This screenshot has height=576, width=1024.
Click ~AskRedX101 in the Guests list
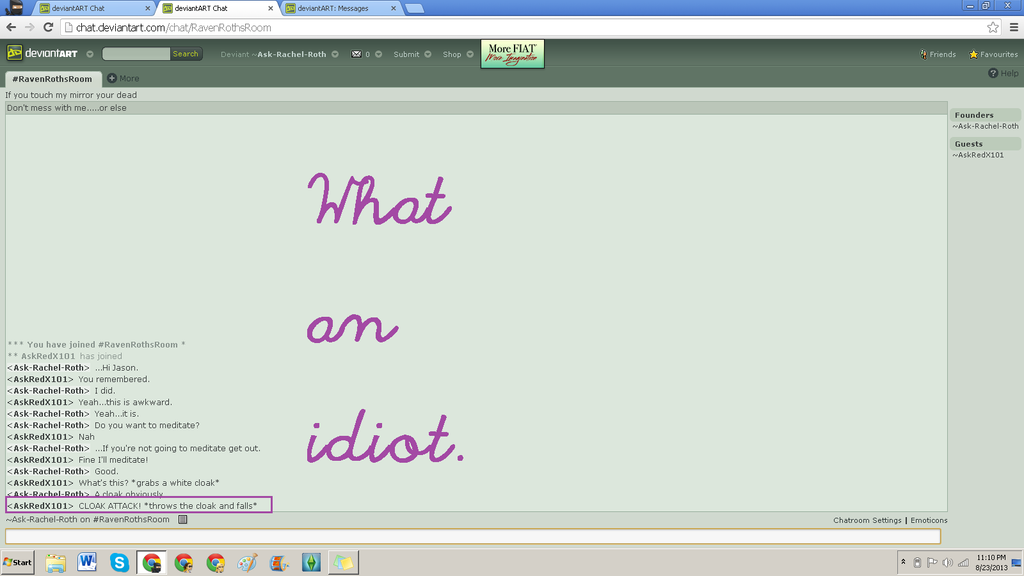978,155
